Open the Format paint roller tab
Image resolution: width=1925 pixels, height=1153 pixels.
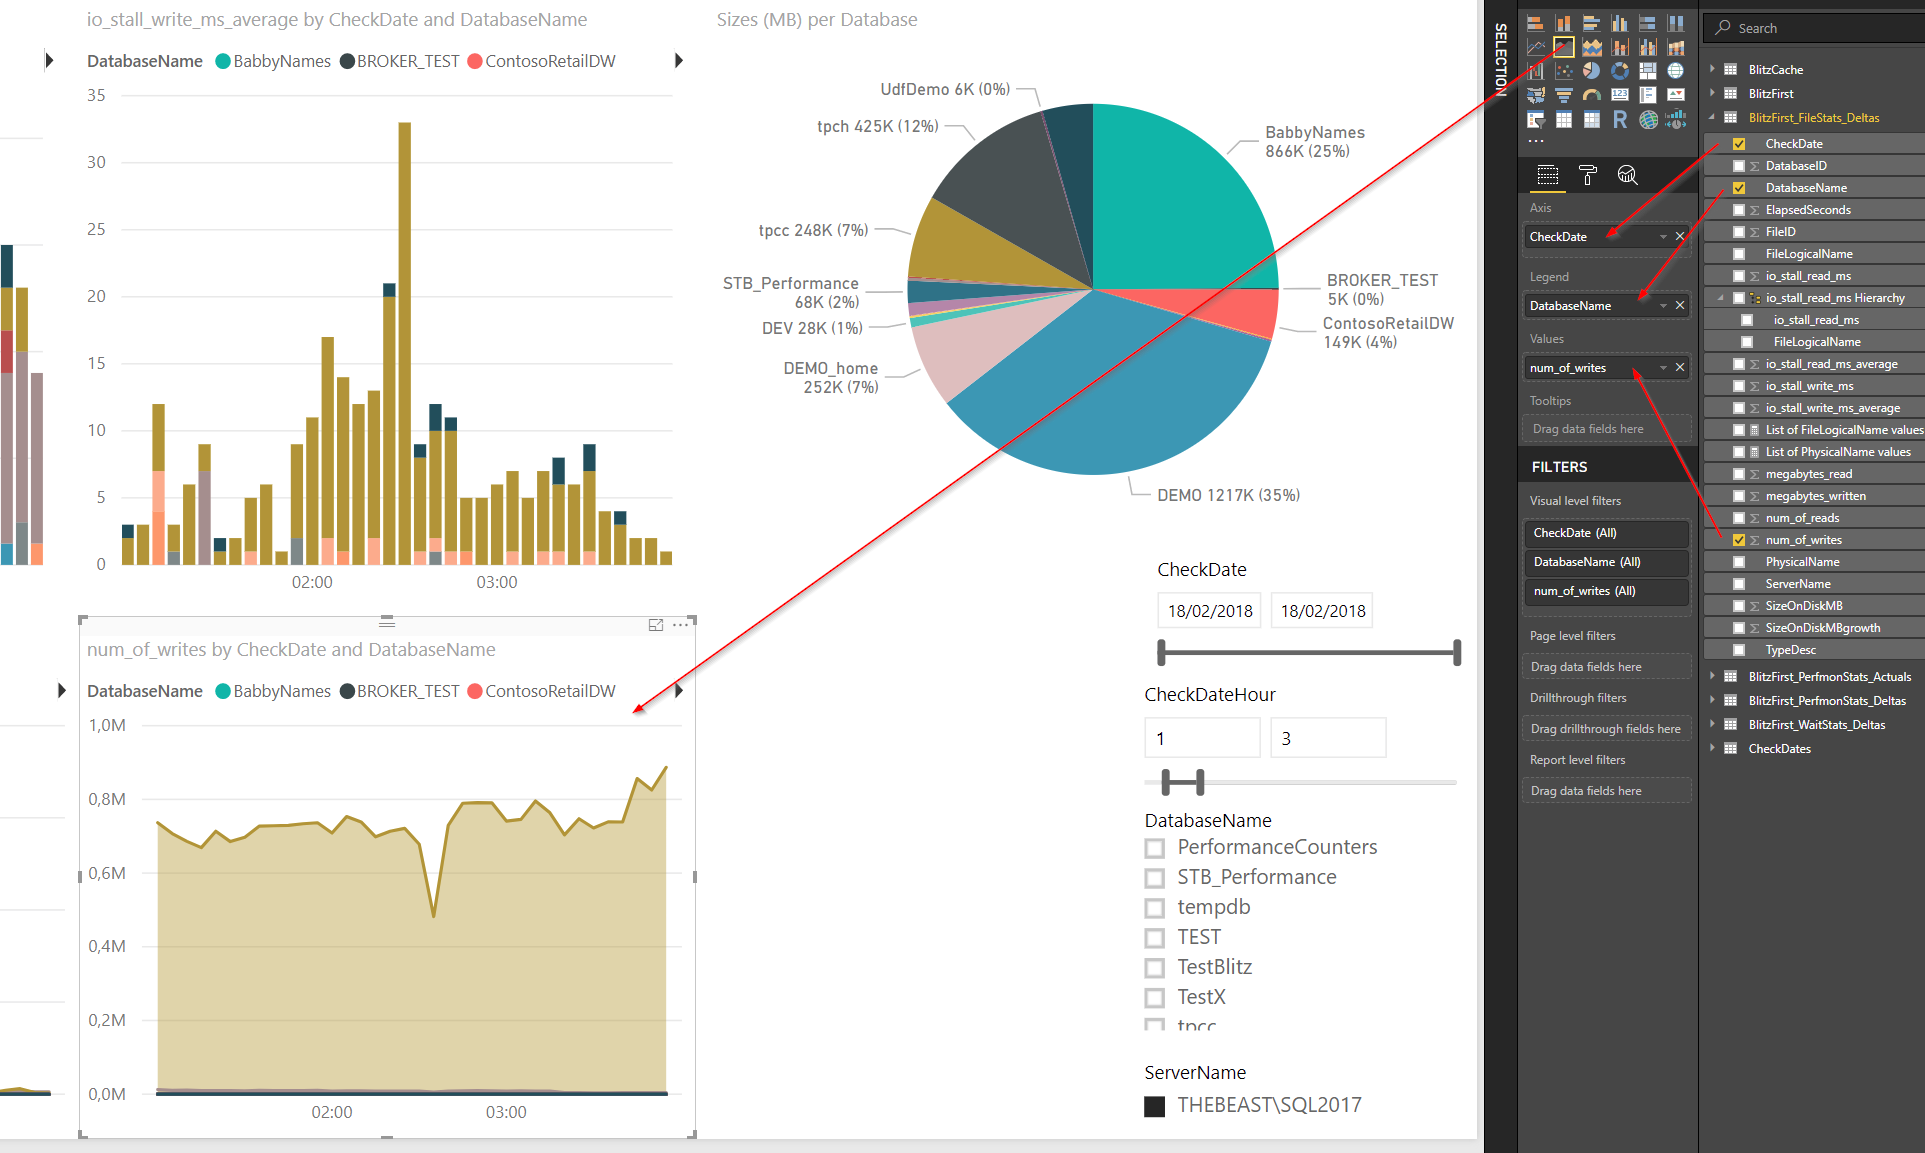1588,175
